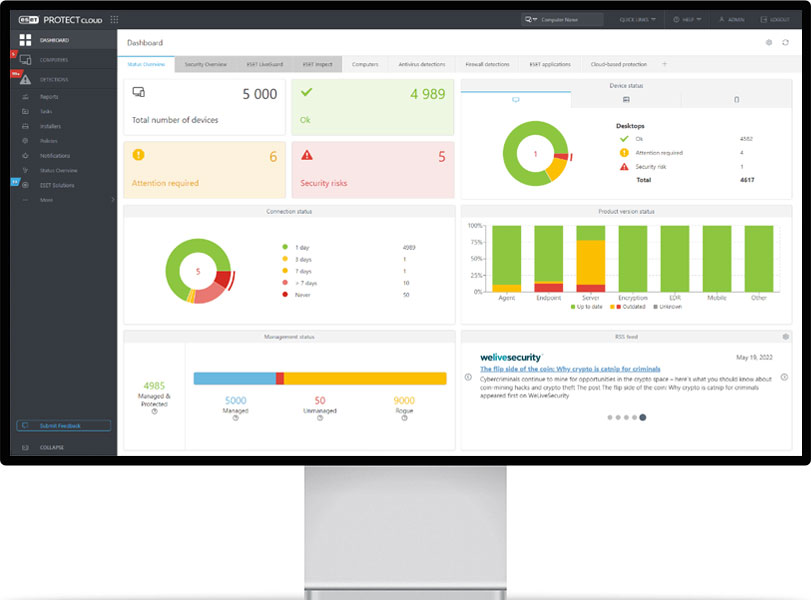The width and height of the screenshot is (811, 600).
Task: Open the Help dropdown menu
Action: (x=687, y=20)
